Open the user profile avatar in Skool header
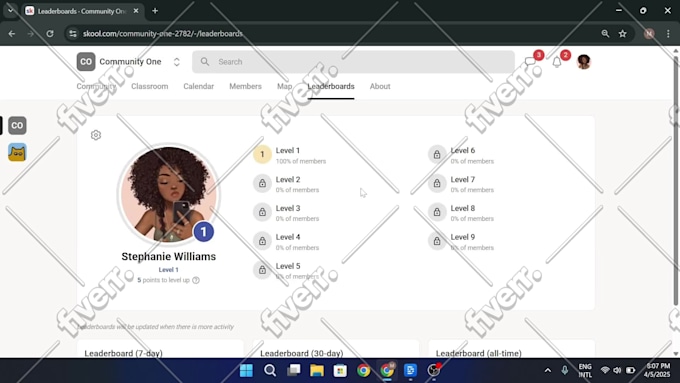The width and height of the screenshot is (680, 383). 584,62
